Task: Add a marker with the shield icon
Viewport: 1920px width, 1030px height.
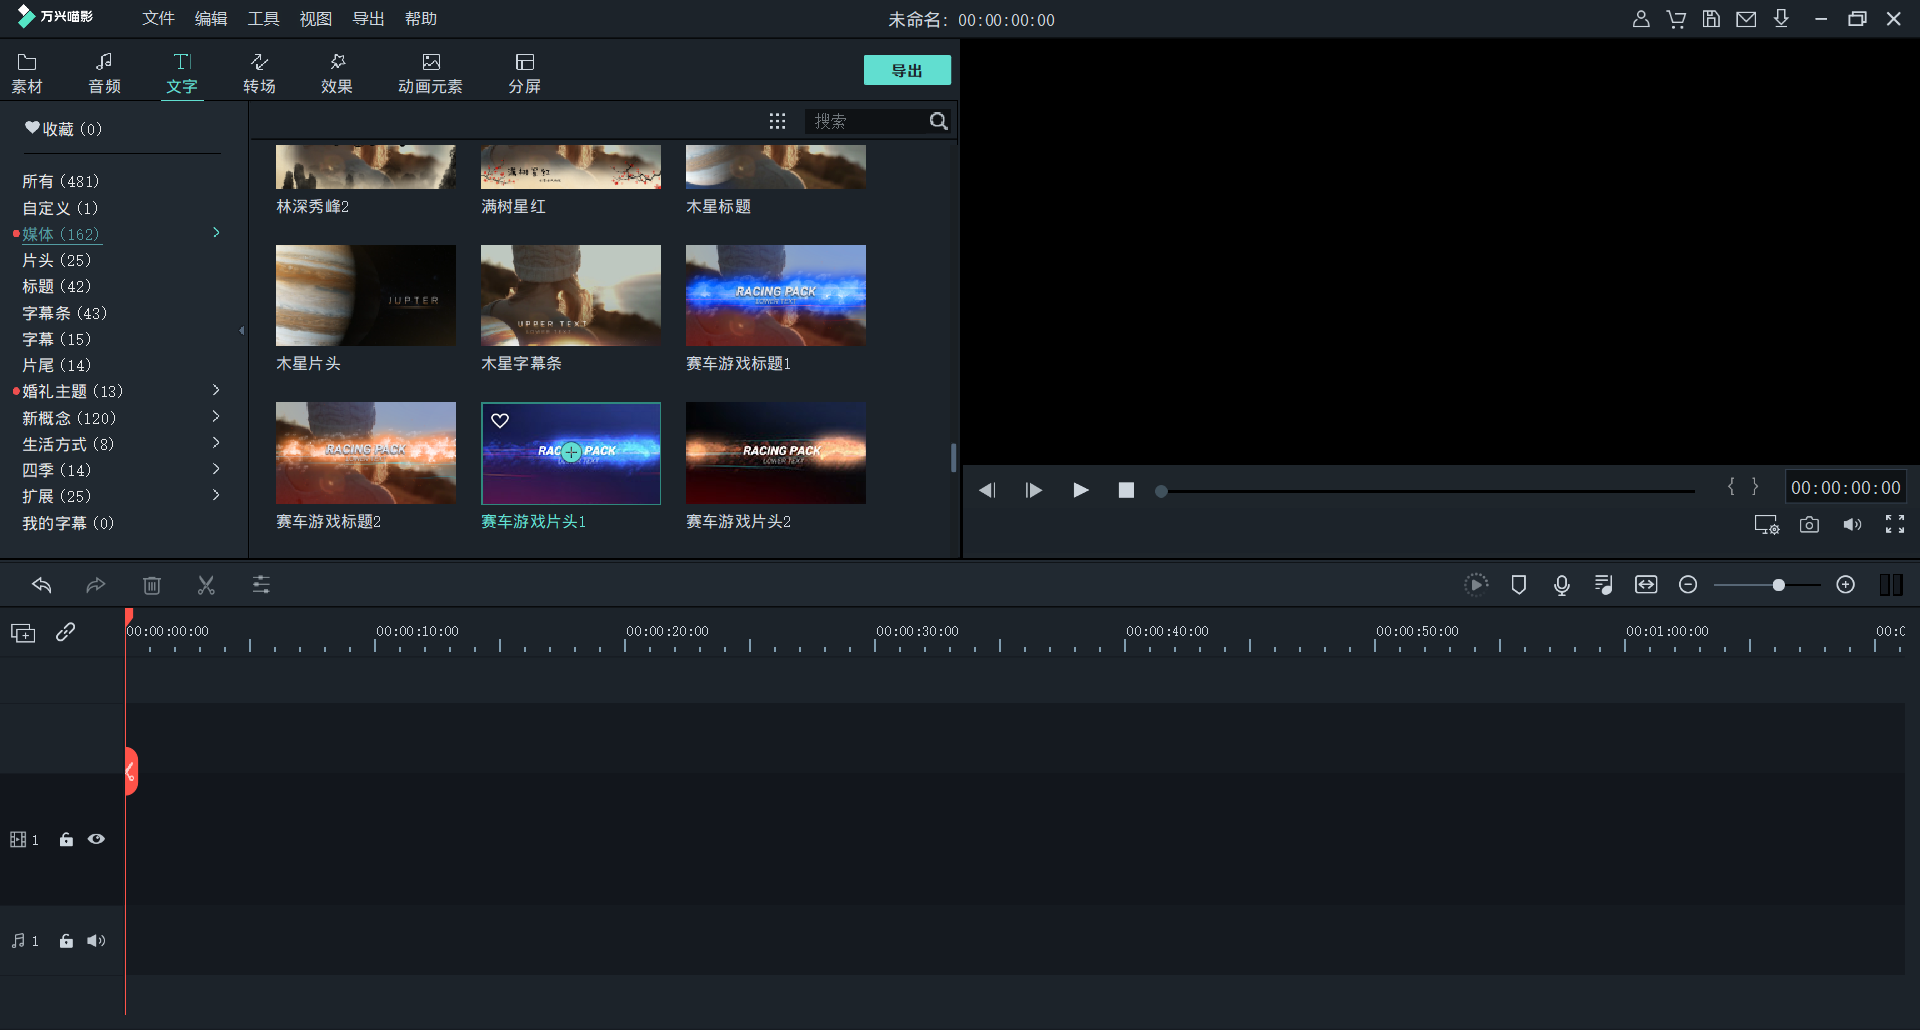Action: coord(1518,585)
